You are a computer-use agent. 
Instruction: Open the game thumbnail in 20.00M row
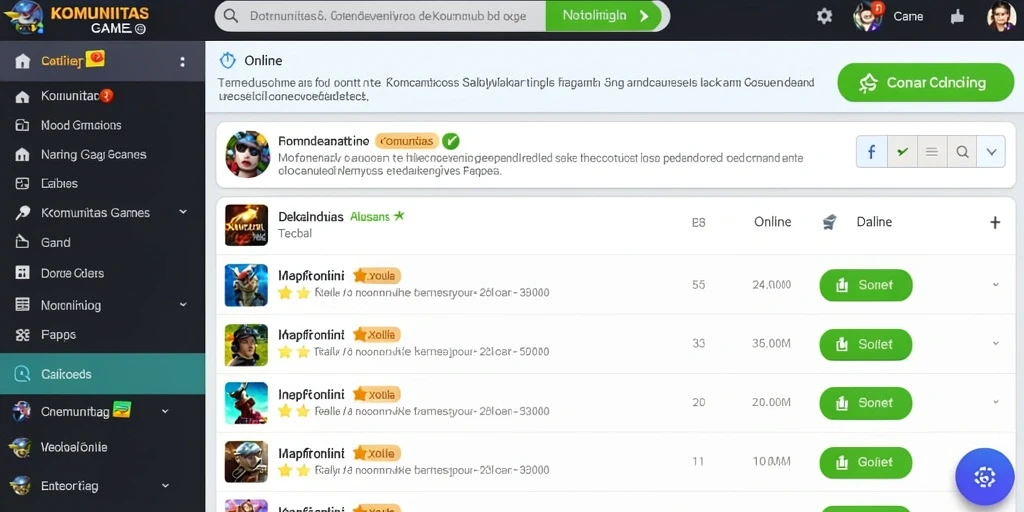click(x=246, y=403)
